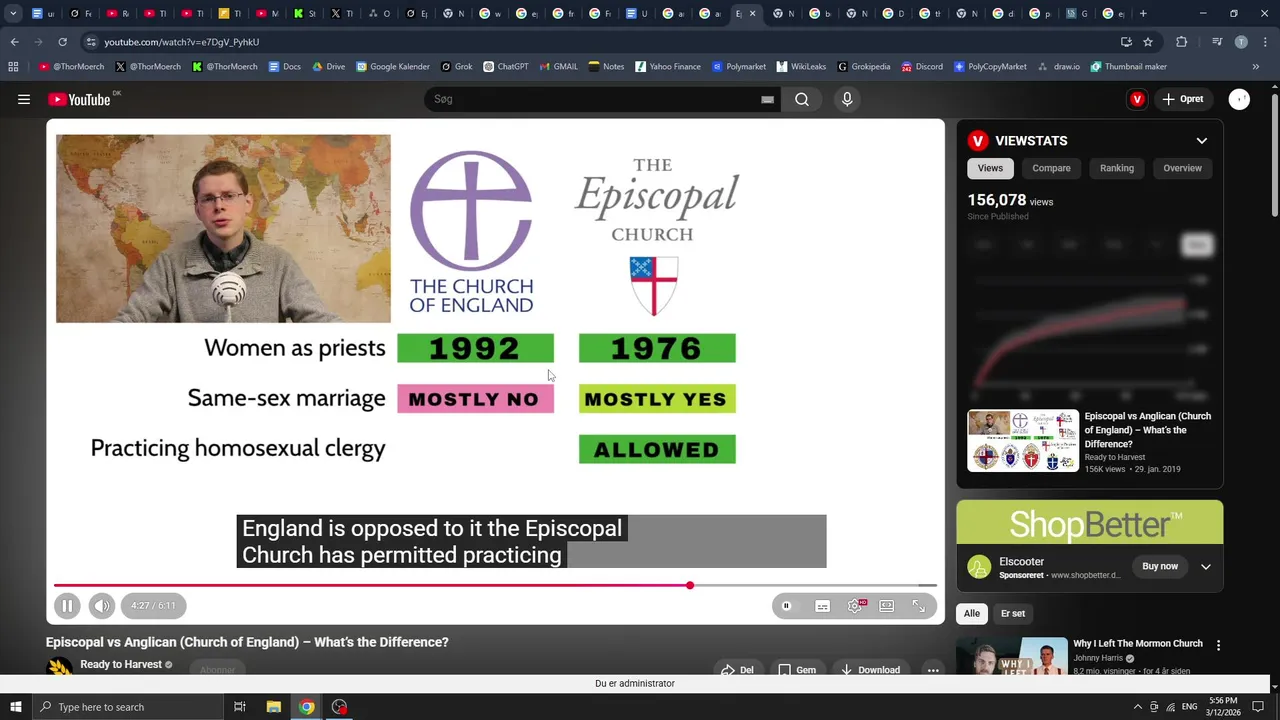Click the Windows taskbar search box
The width and height of the screenshot is (1280, 720).
(x=128, y=707)
